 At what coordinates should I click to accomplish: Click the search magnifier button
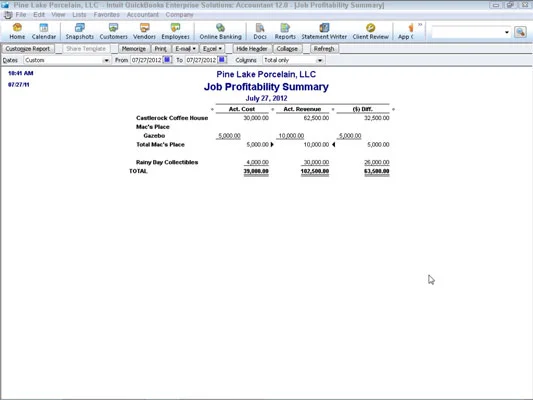pyautogui.click(x=520, y=32)
